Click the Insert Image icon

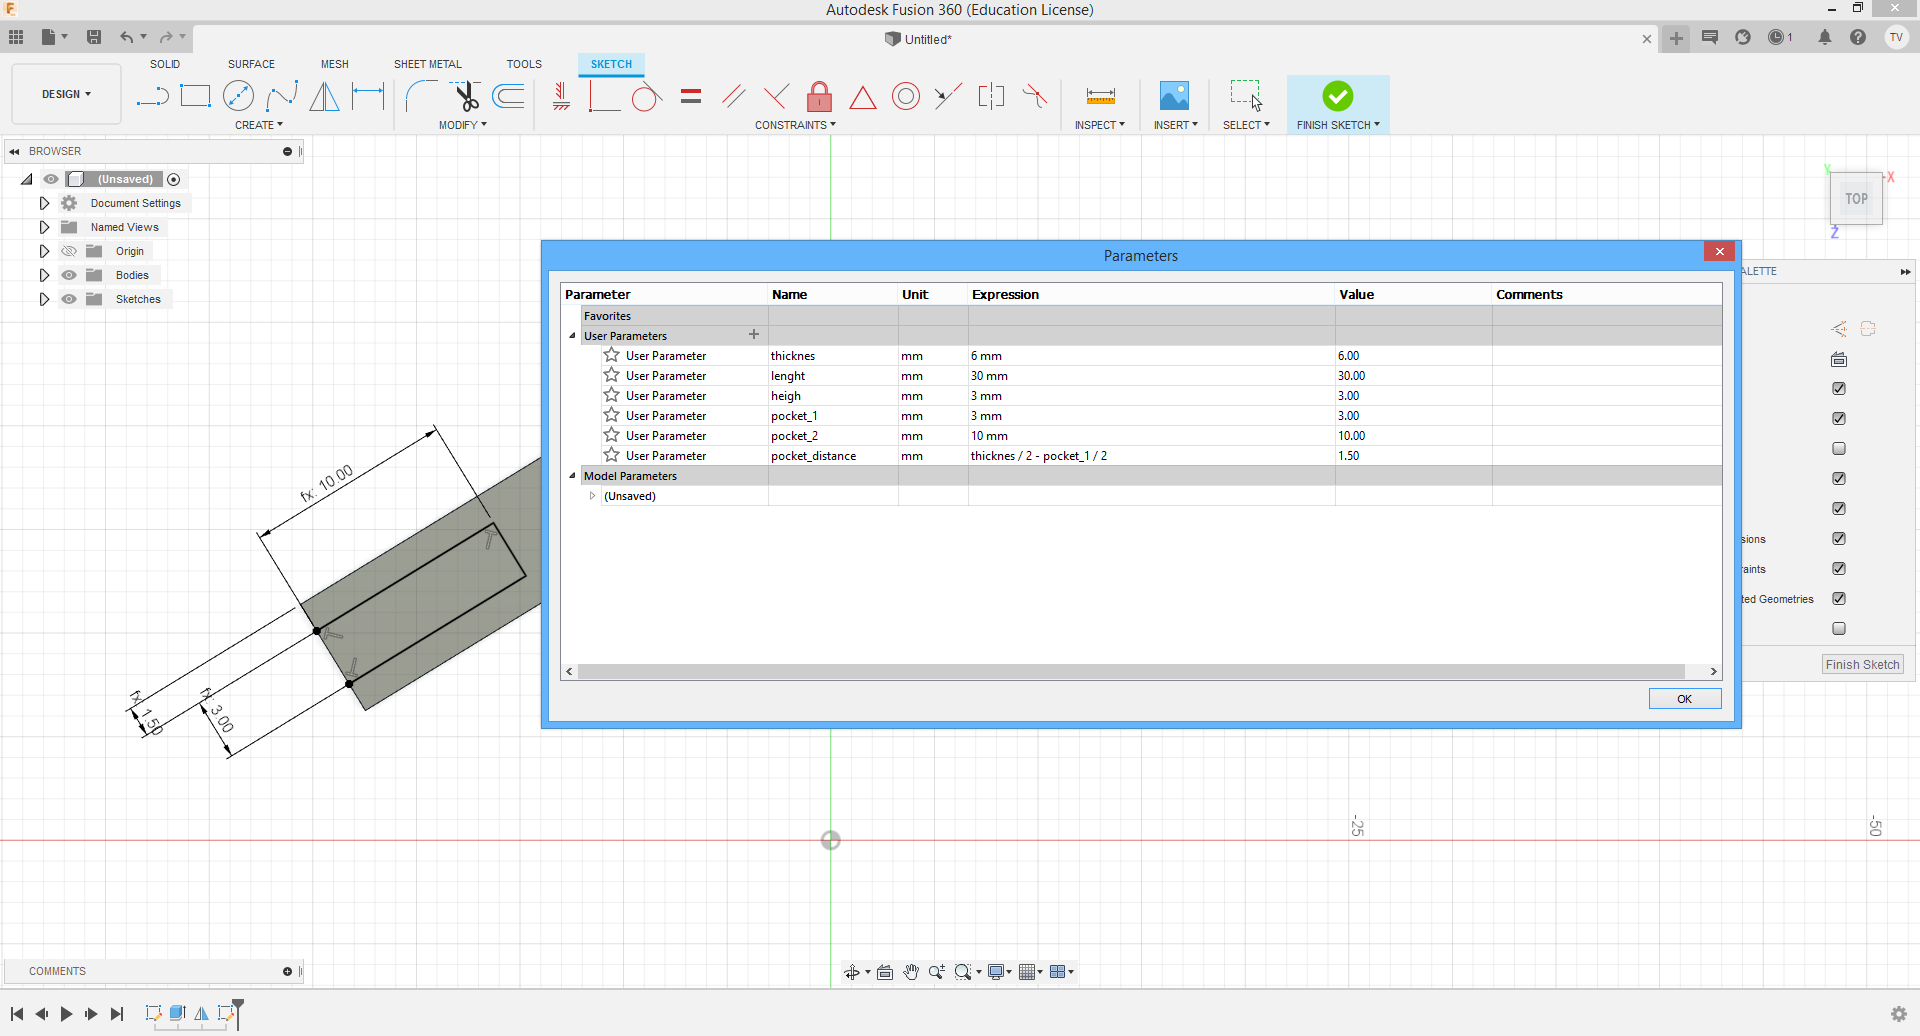tap(1174, 97)
